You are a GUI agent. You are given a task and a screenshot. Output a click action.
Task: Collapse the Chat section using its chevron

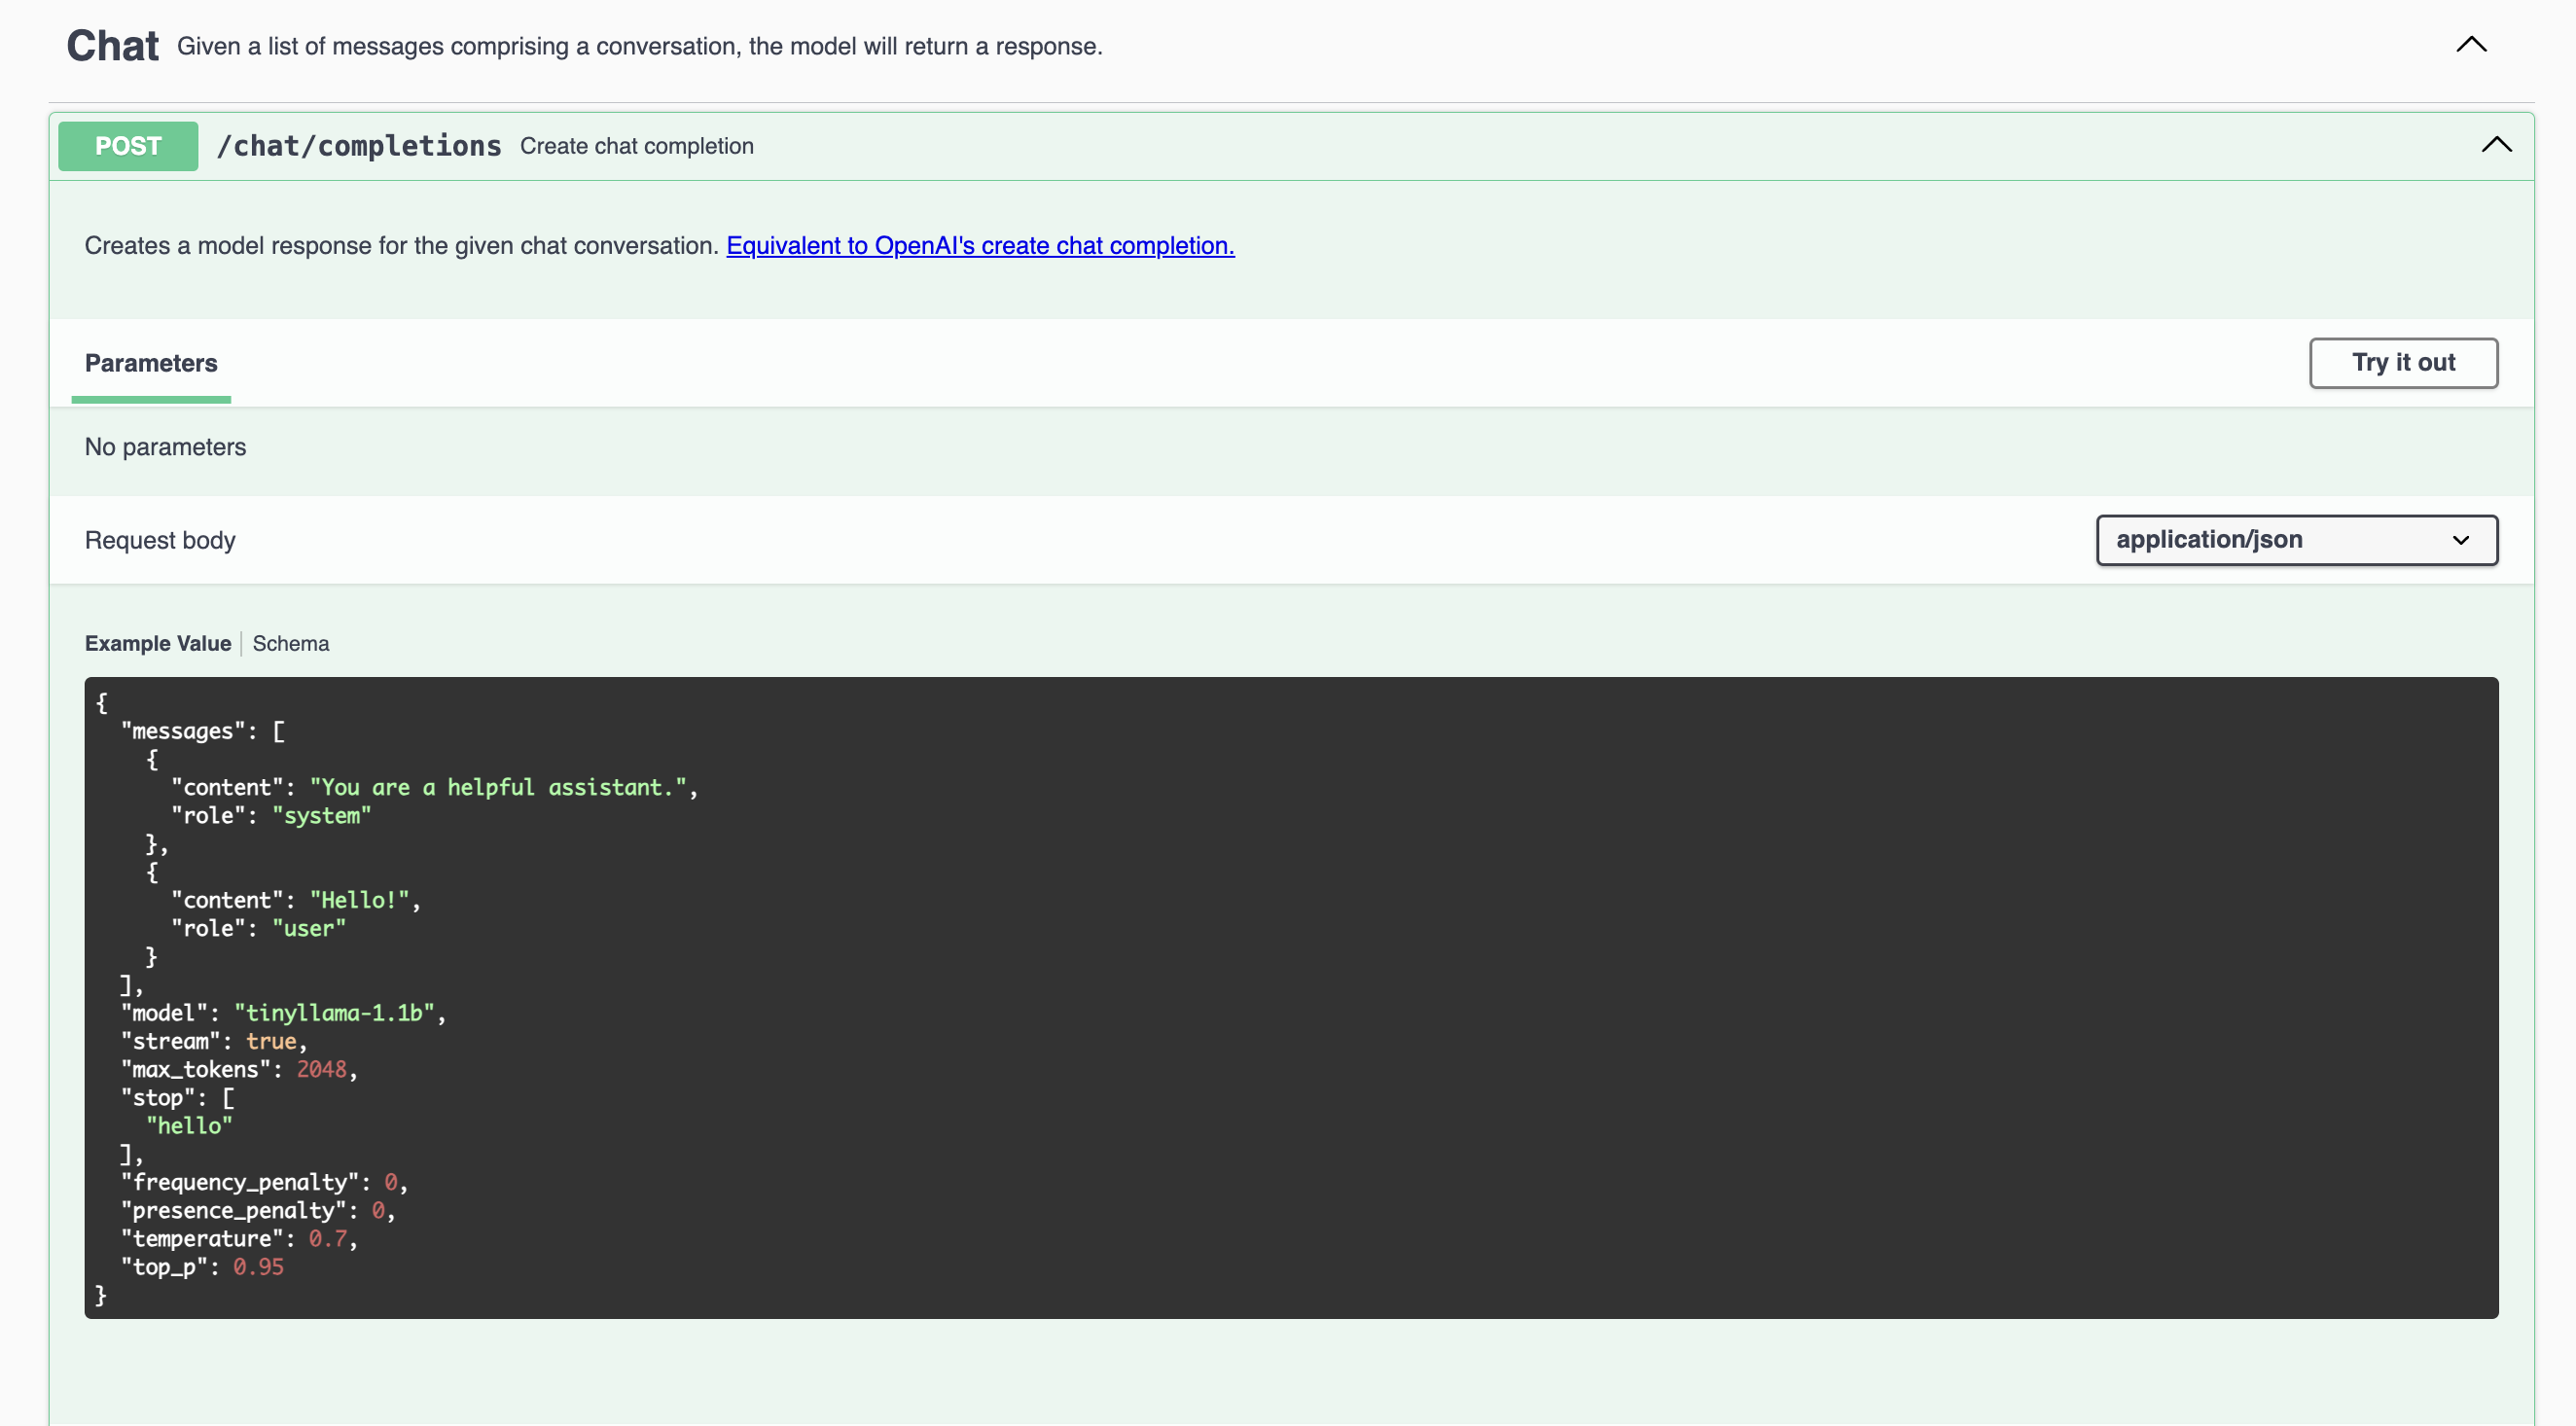[2471, 44]
